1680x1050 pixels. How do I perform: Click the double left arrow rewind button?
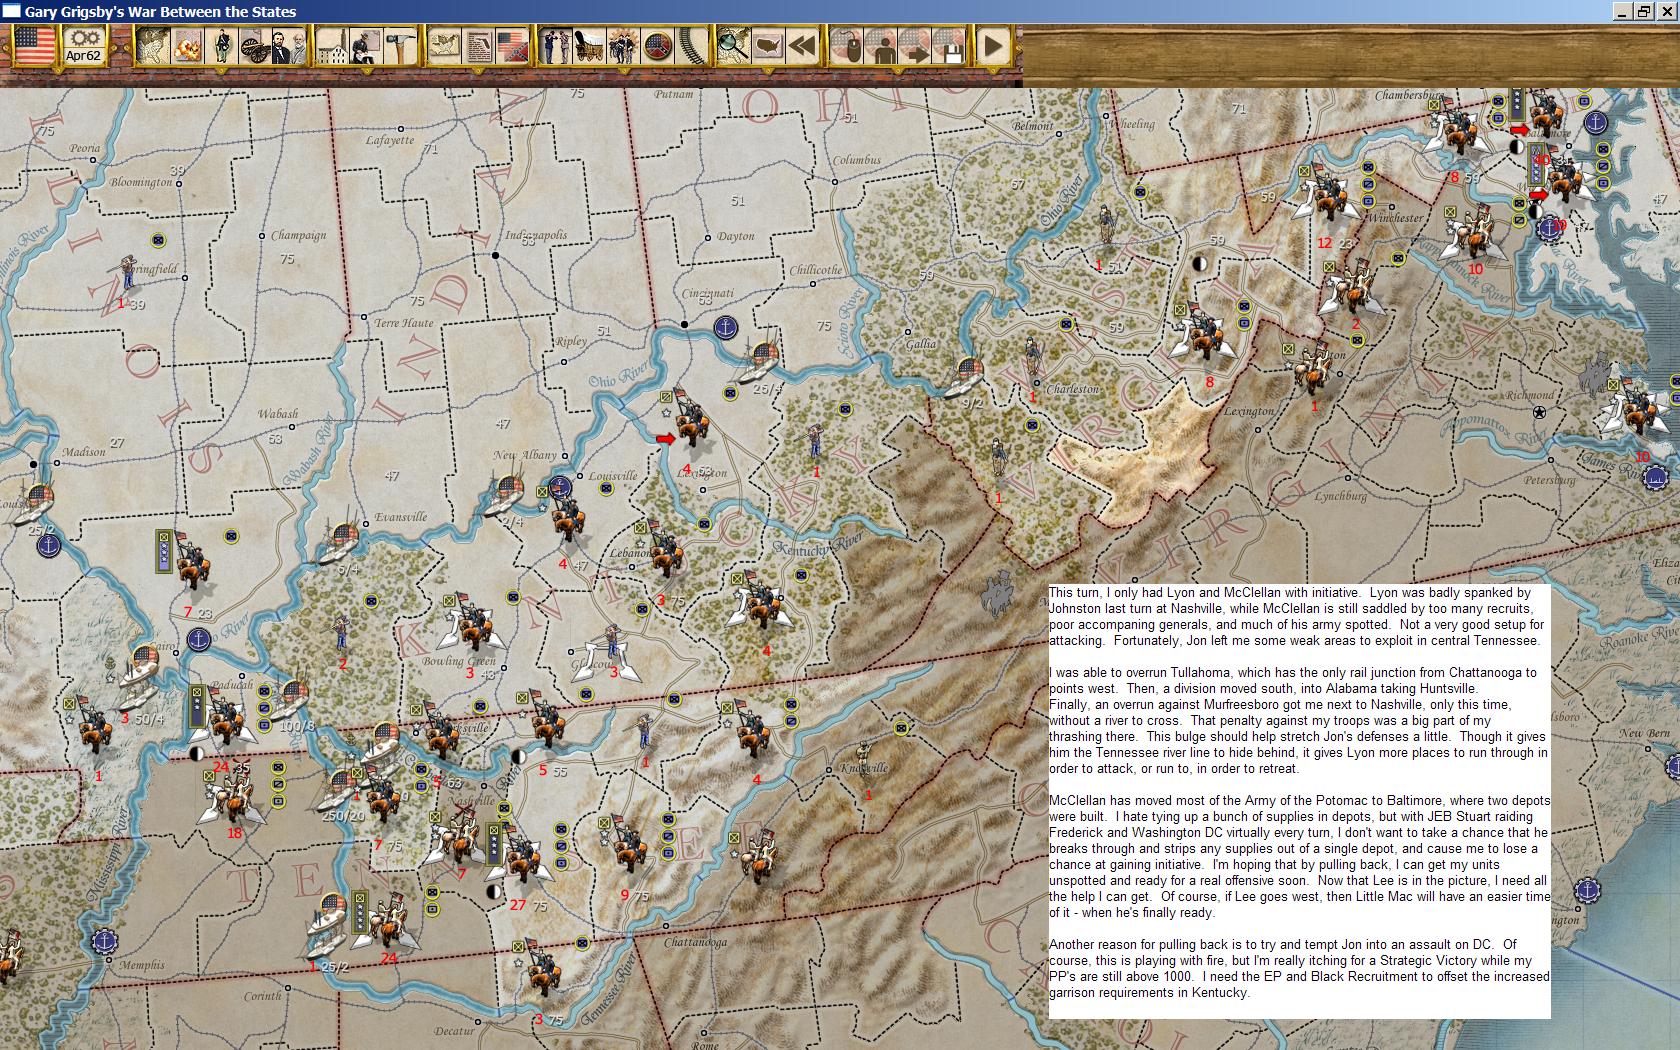click(x=801, y=46)
